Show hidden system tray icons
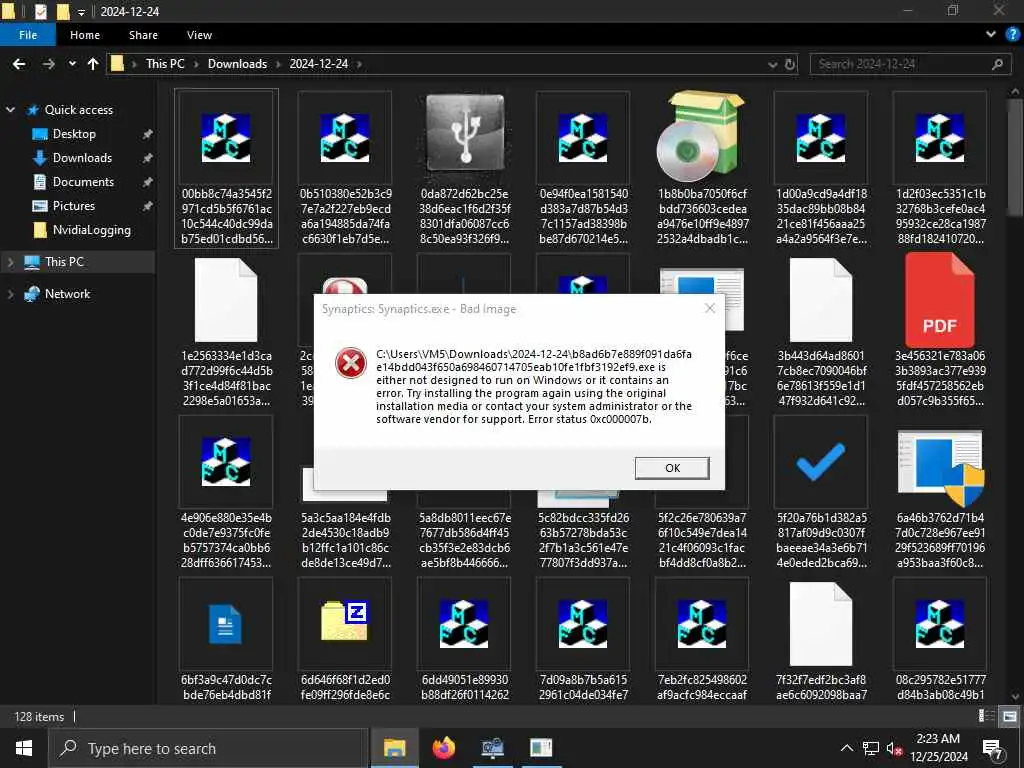 846,748
